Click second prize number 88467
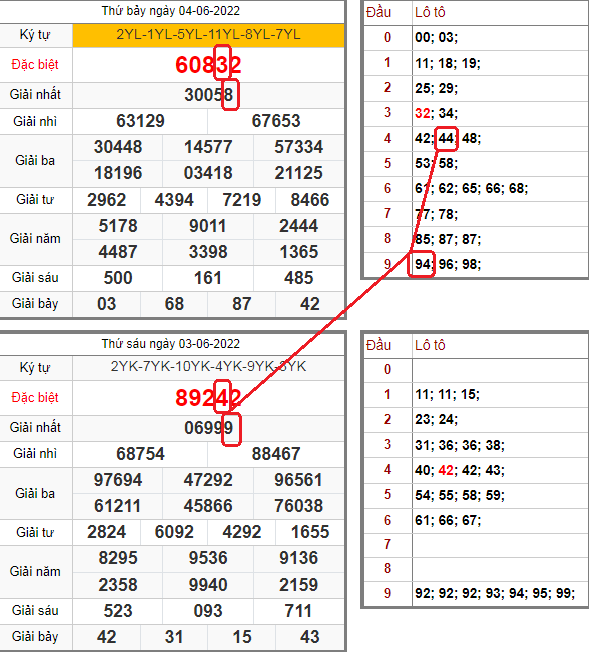 tap(276, 454)
